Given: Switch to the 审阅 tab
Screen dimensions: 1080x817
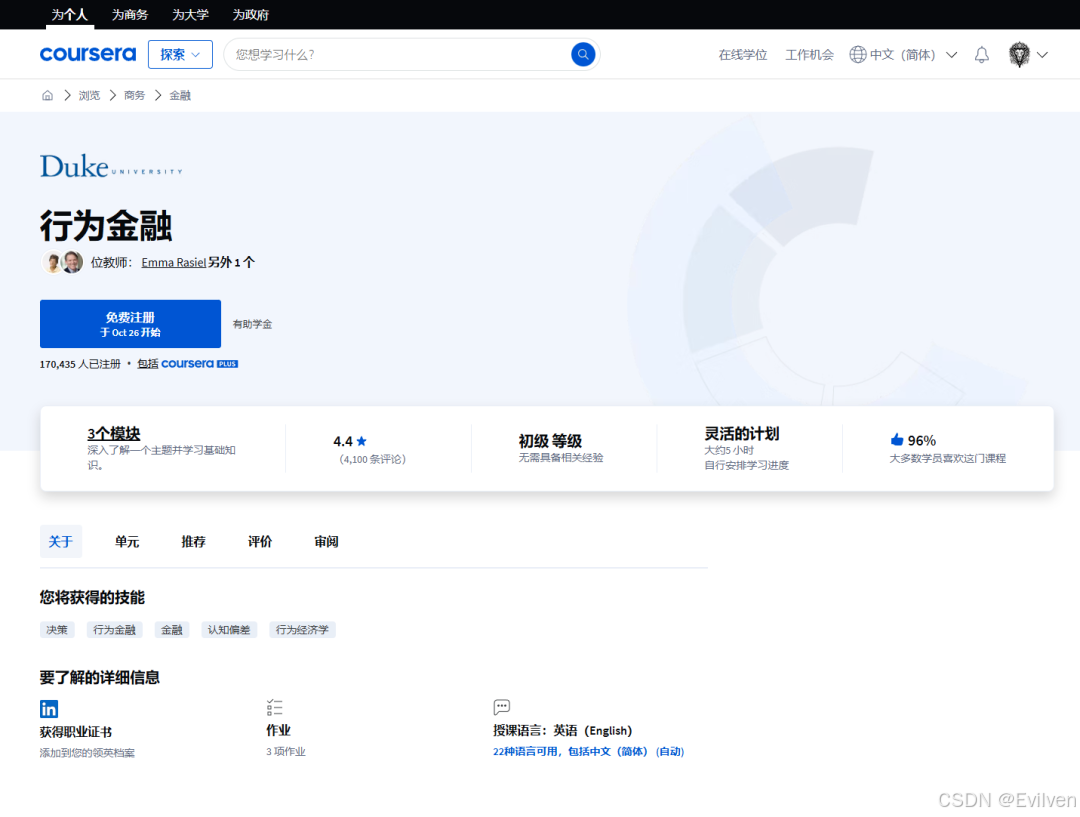Looking at the screenshot, I should click(x=326, y=541).
